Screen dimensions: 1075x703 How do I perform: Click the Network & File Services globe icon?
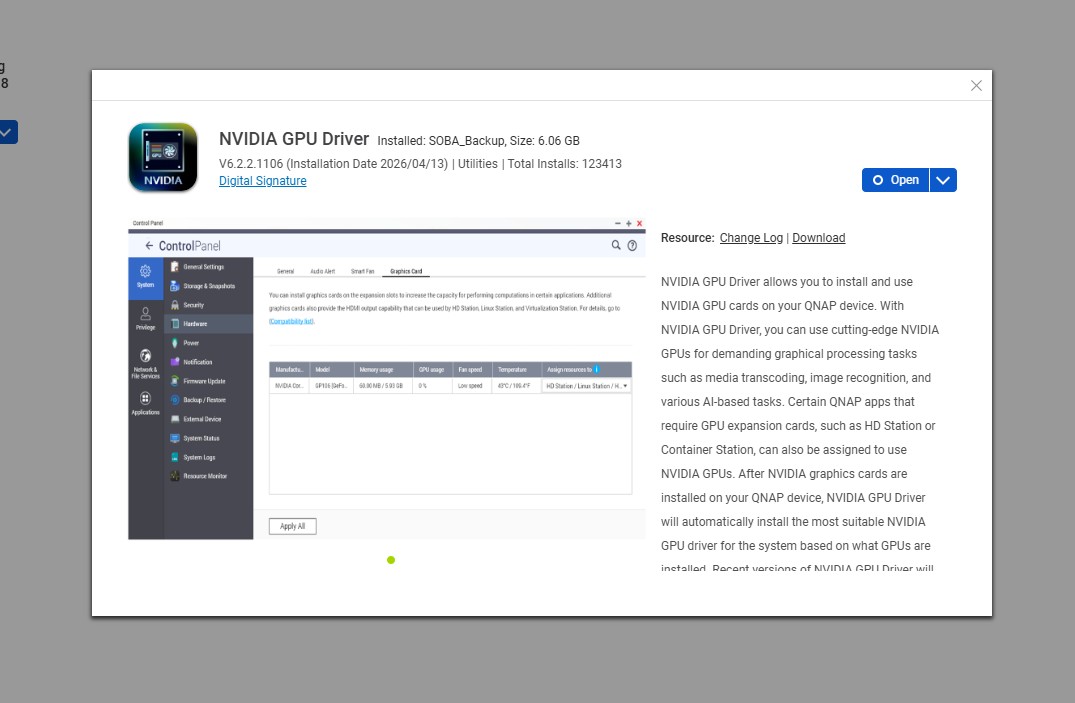145,356
